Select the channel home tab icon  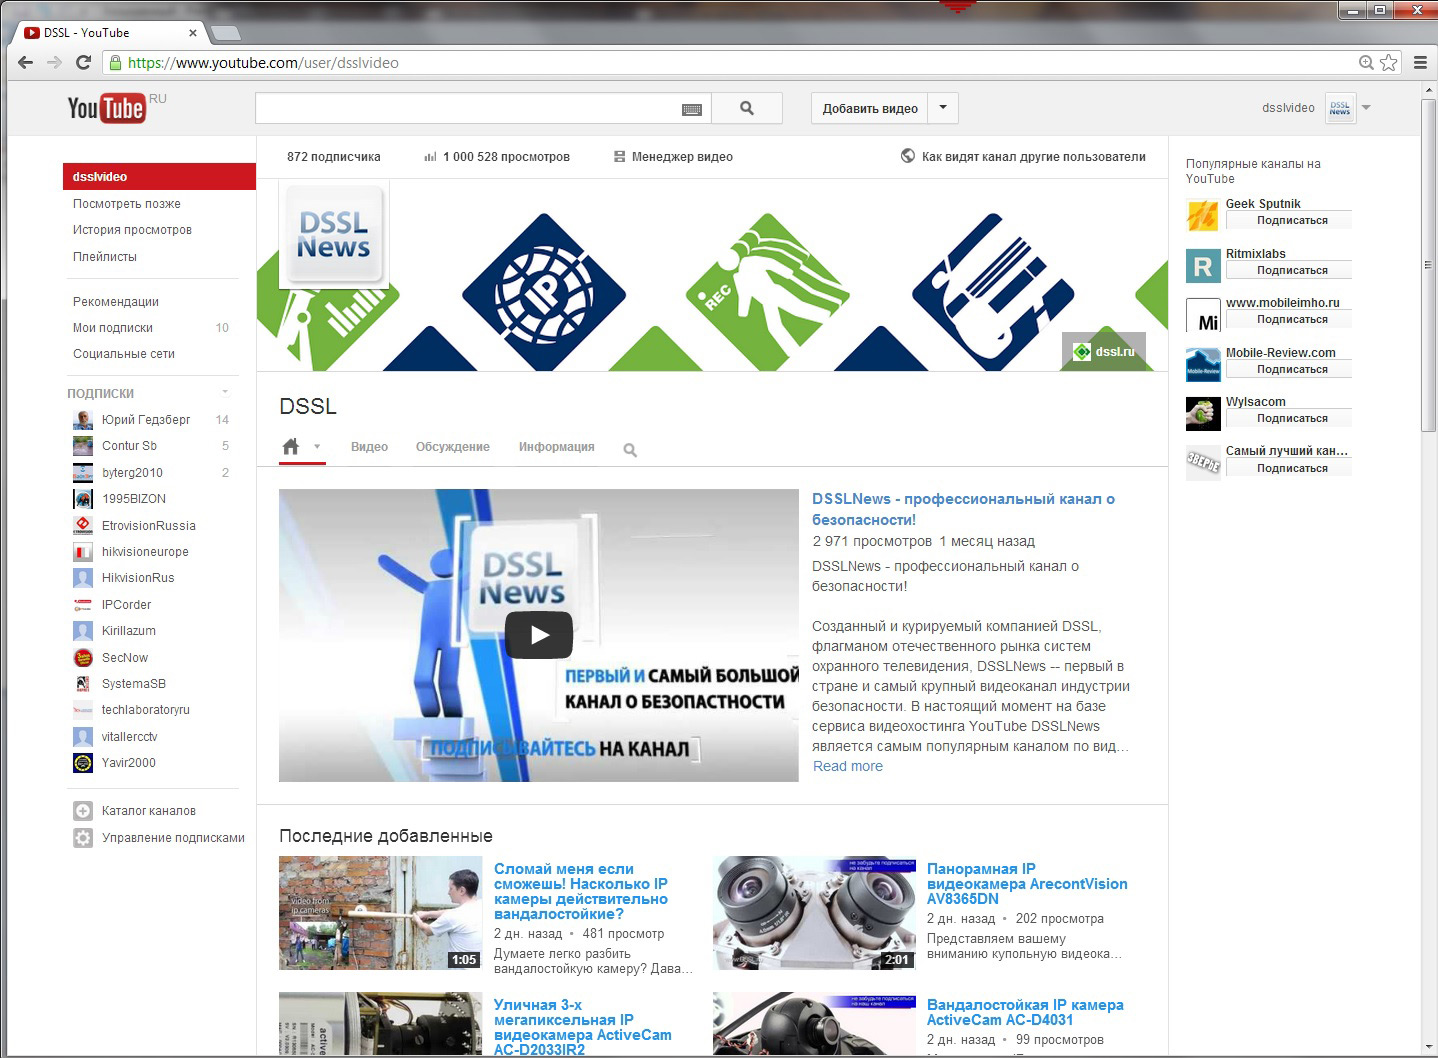coord(291,447)
